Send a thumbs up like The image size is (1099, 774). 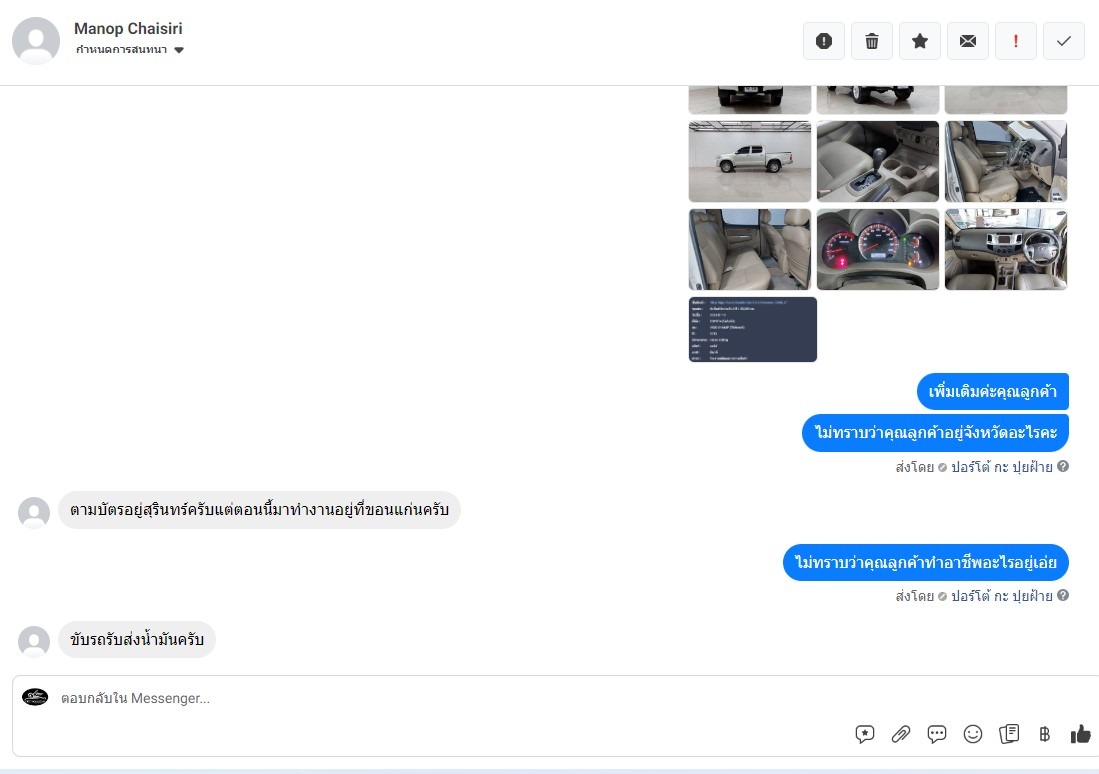pyautogui.click(x=1081, y=734)
